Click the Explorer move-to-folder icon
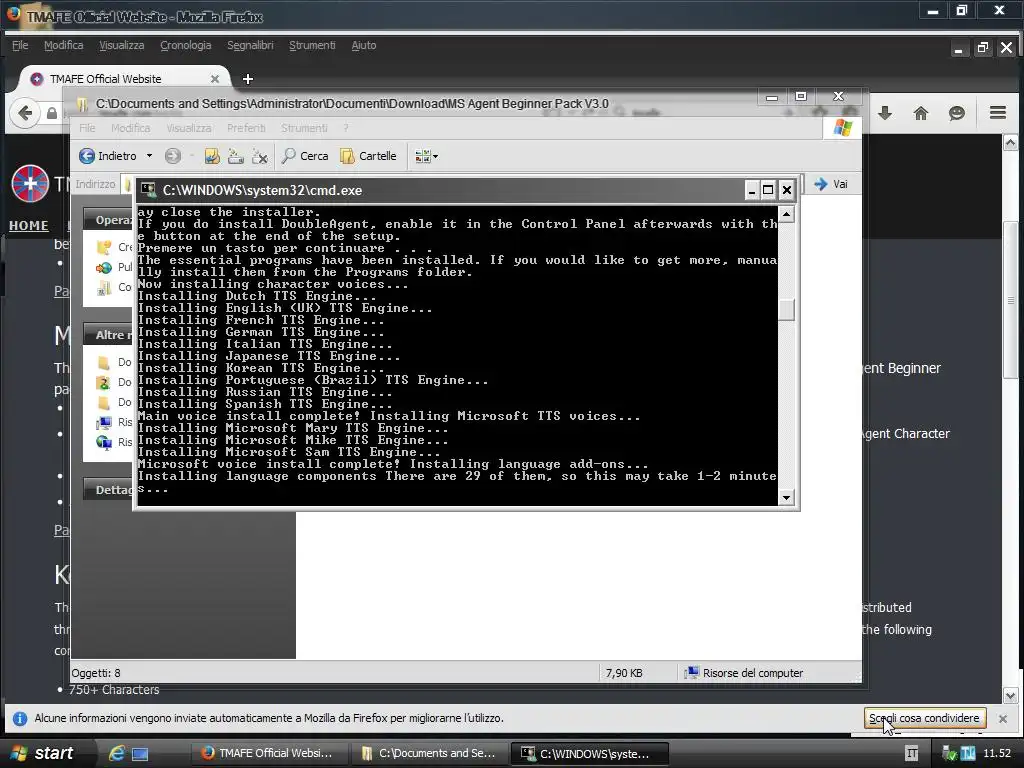This screenshot has width=1024, height=768. 212,156
